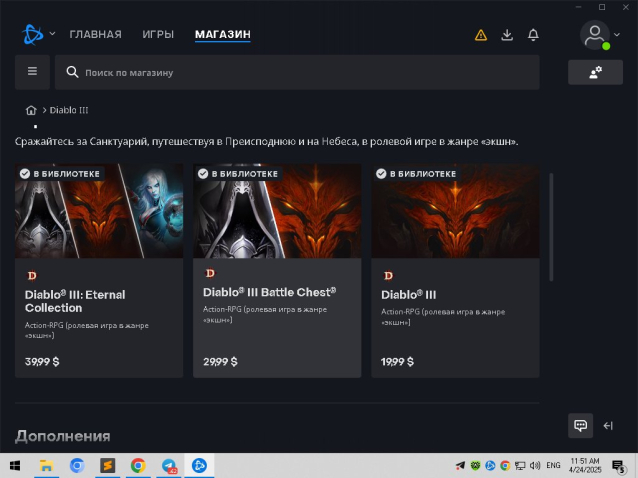Click Diablo III card's В БИБЛИОТЕКЕ badge
Screen dimensions: 638x478
[x=417, y=174]
